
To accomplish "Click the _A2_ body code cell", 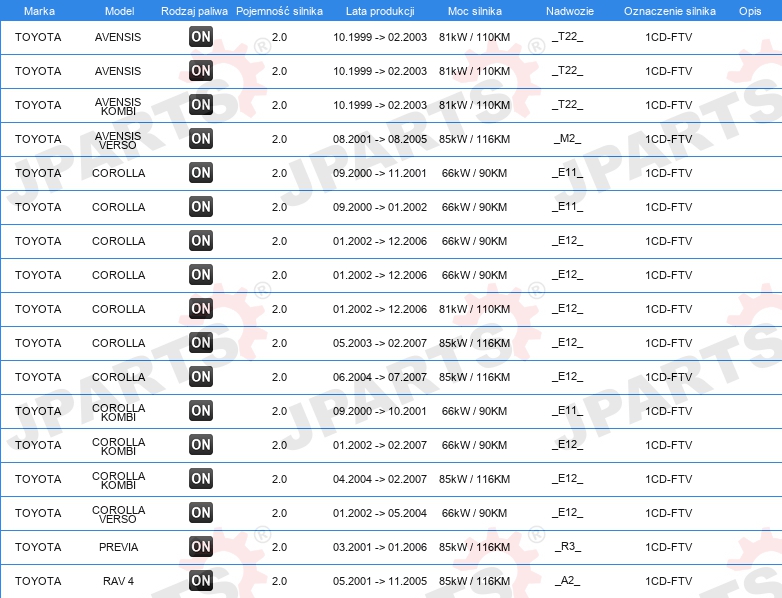I will 568,581.
